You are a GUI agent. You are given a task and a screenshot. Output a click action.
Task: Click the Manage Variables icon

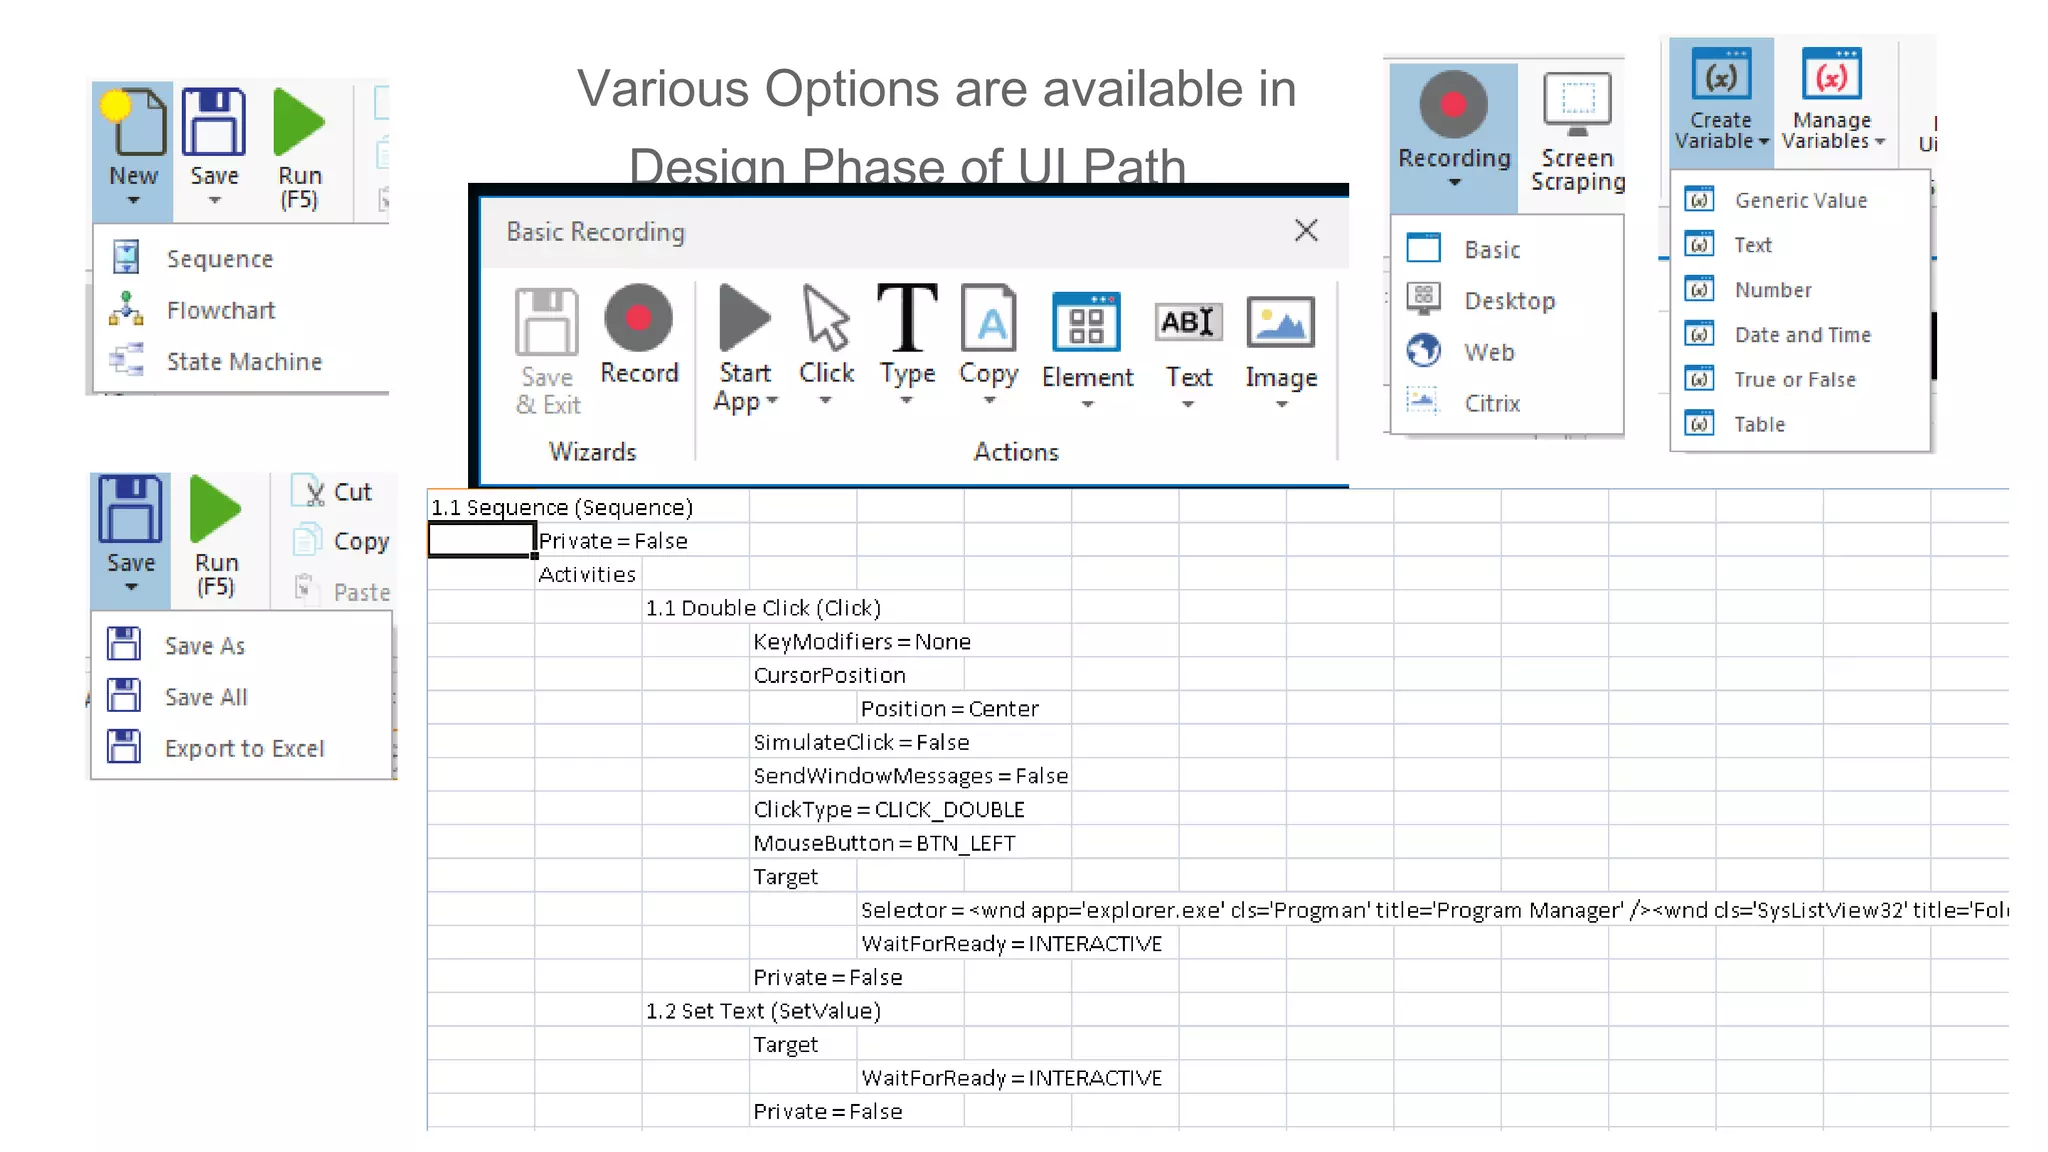[x=1831, y=76]
